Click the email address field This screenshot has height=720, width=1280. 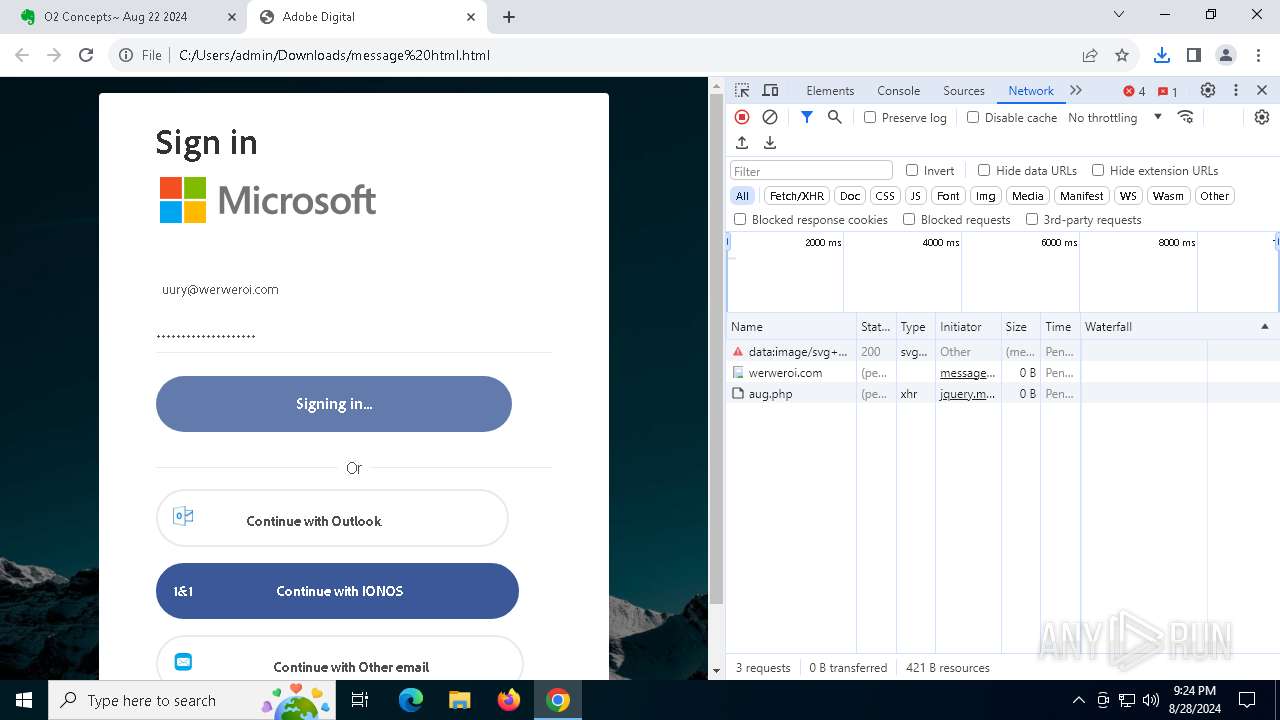click(x=354, y=289)
